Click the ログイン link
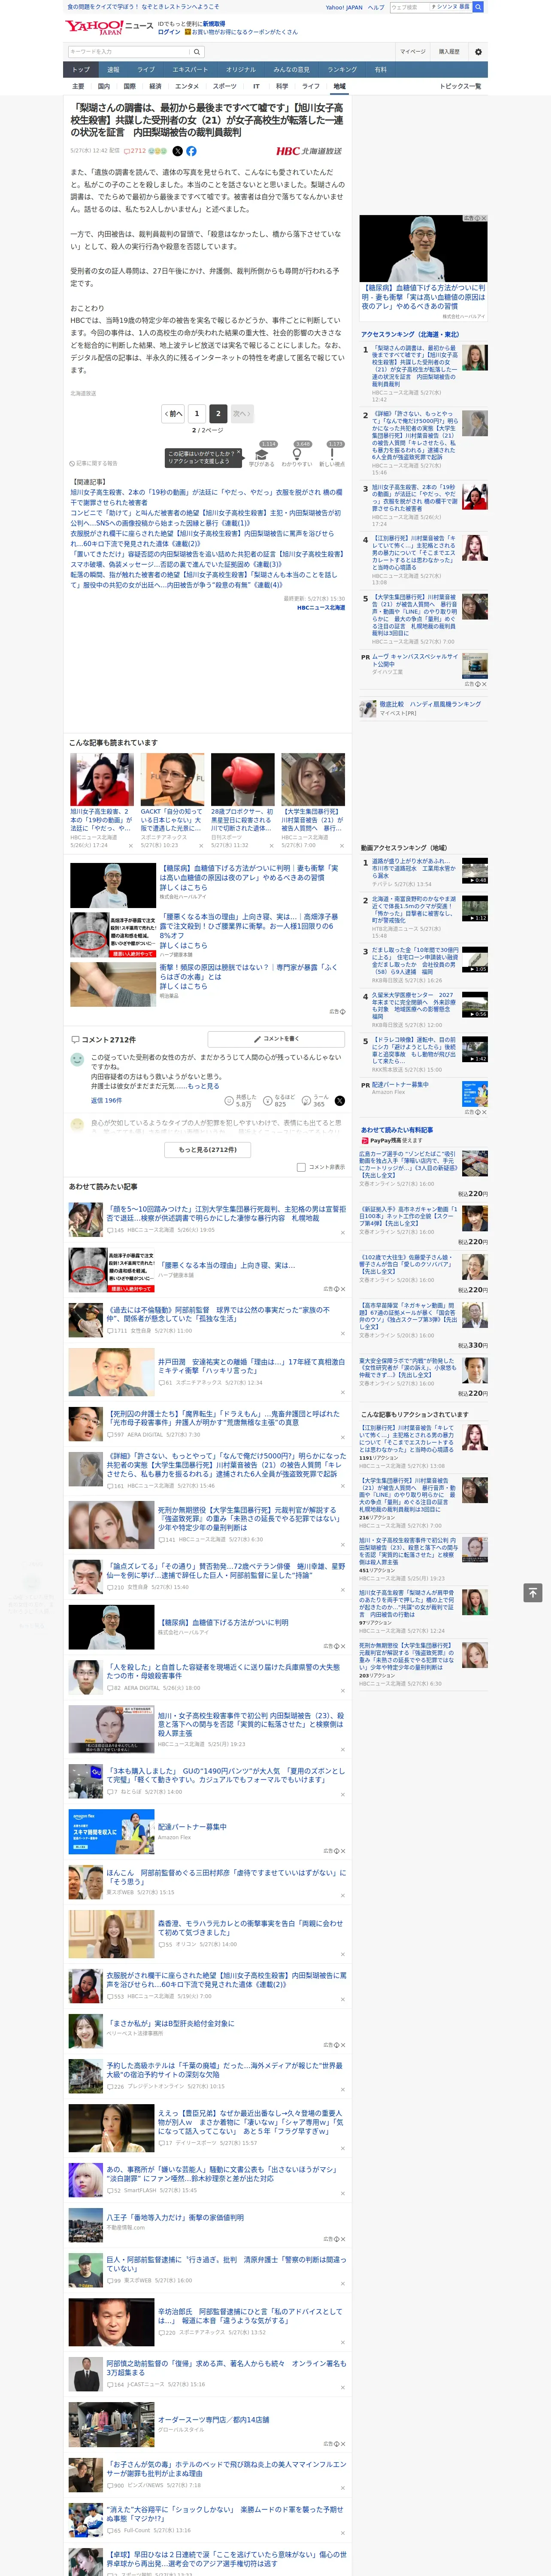 169,32
